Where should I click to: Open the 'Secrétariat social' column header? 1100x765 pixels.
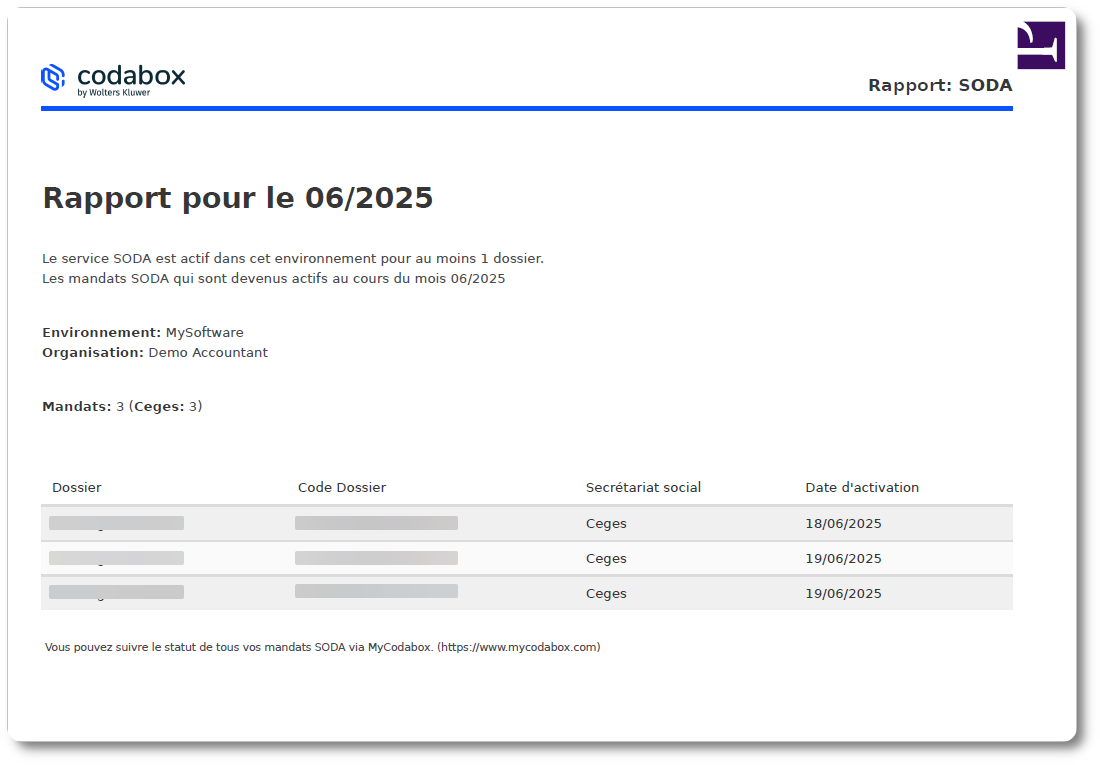tap(643, 487)
